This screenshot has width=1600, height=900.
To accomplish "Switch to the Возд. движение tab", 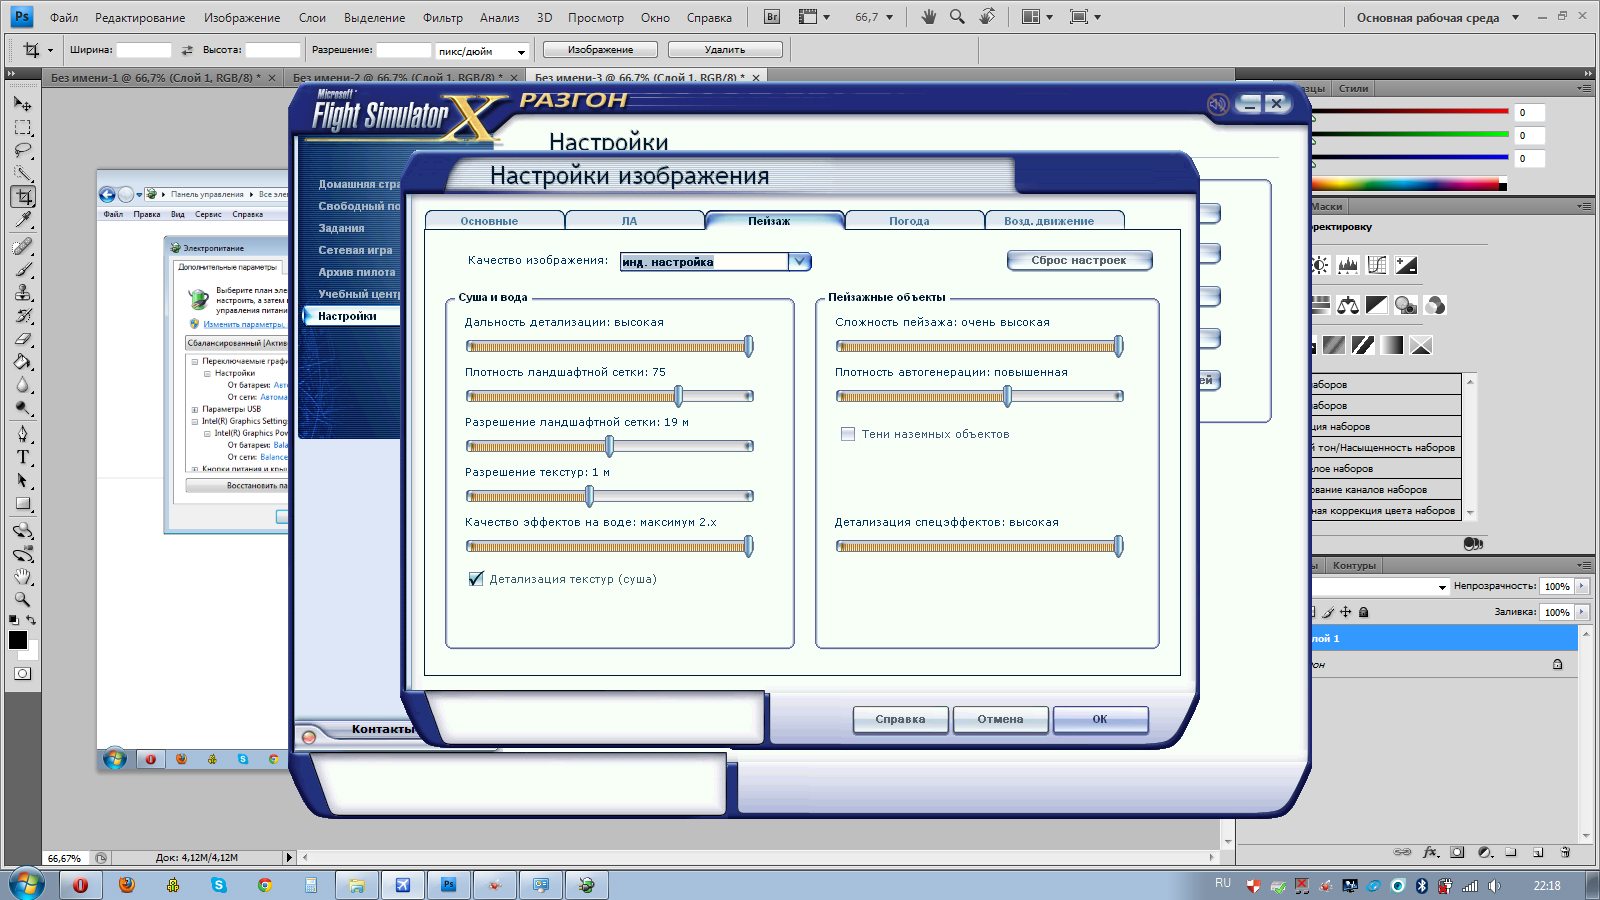I will 1049,221.
